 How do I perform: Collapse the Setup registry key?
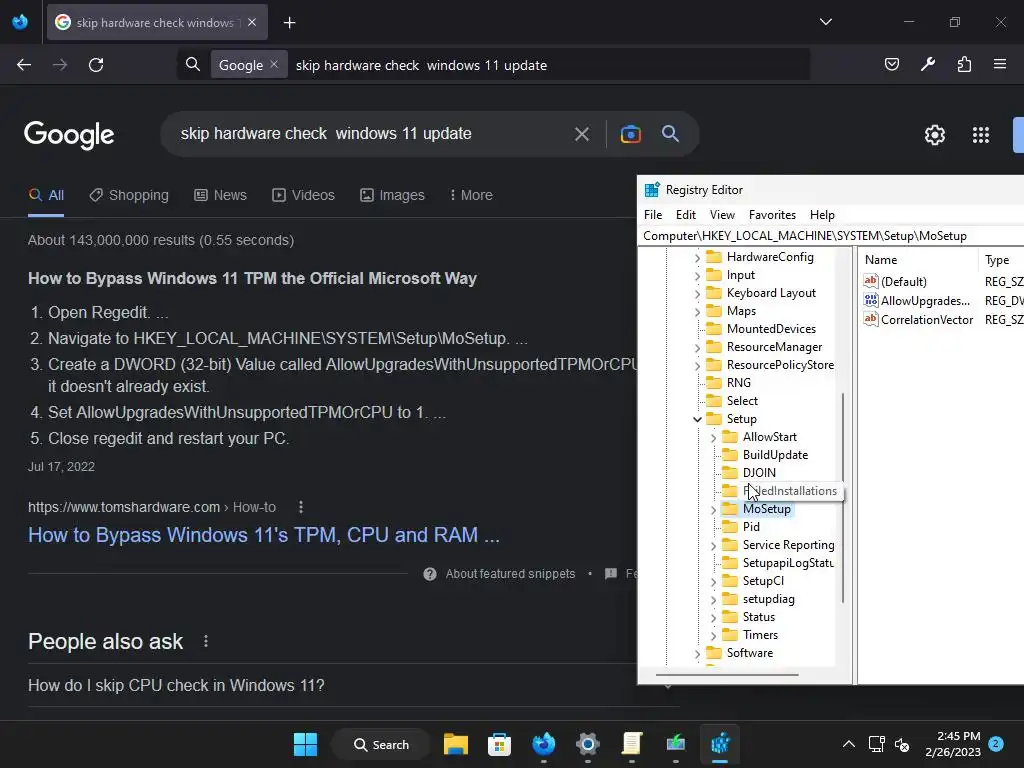[x=697, y=419]
